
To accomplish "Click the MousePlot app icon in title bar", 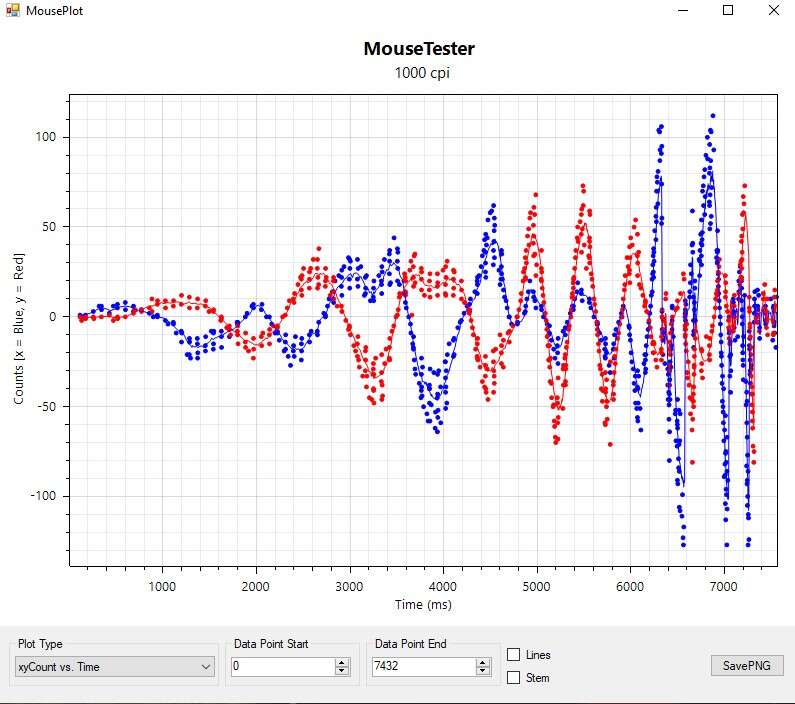I will [x=12, y=11].
